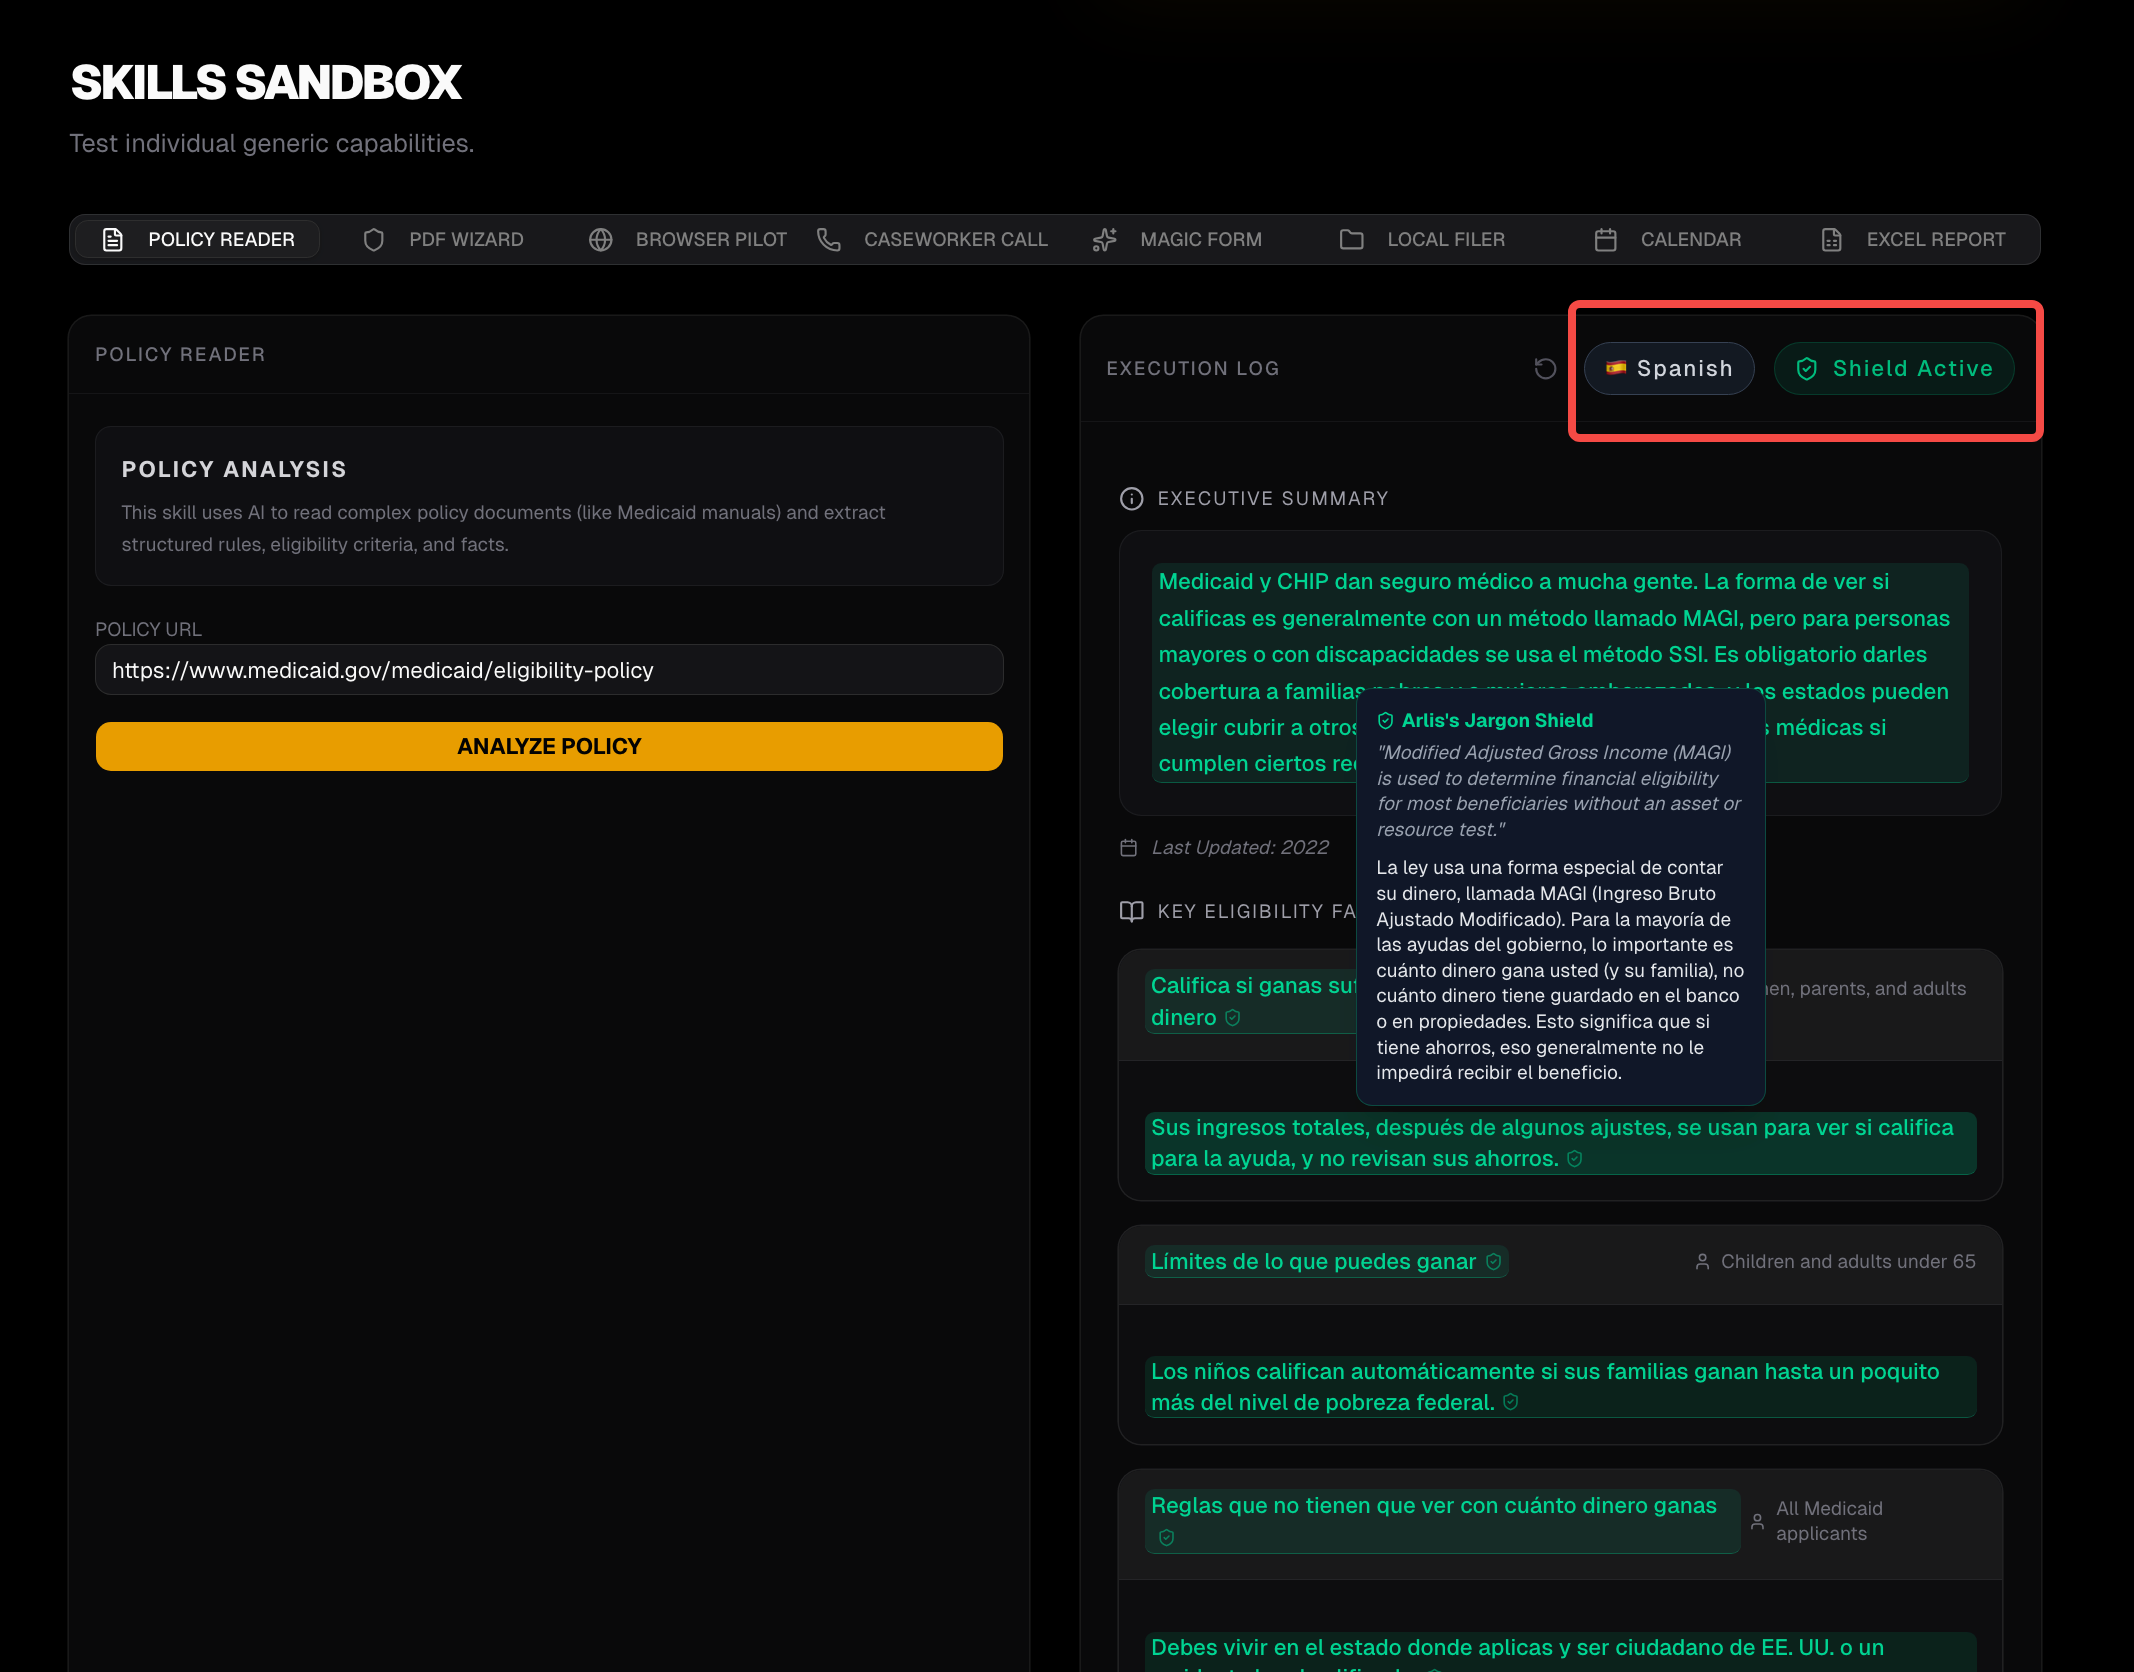The height and width of the screenshot is (1672, 2134).
Task: Click shield icon after 'nivel de pobreza federal'
Action: click(x=1510, y=1403)
